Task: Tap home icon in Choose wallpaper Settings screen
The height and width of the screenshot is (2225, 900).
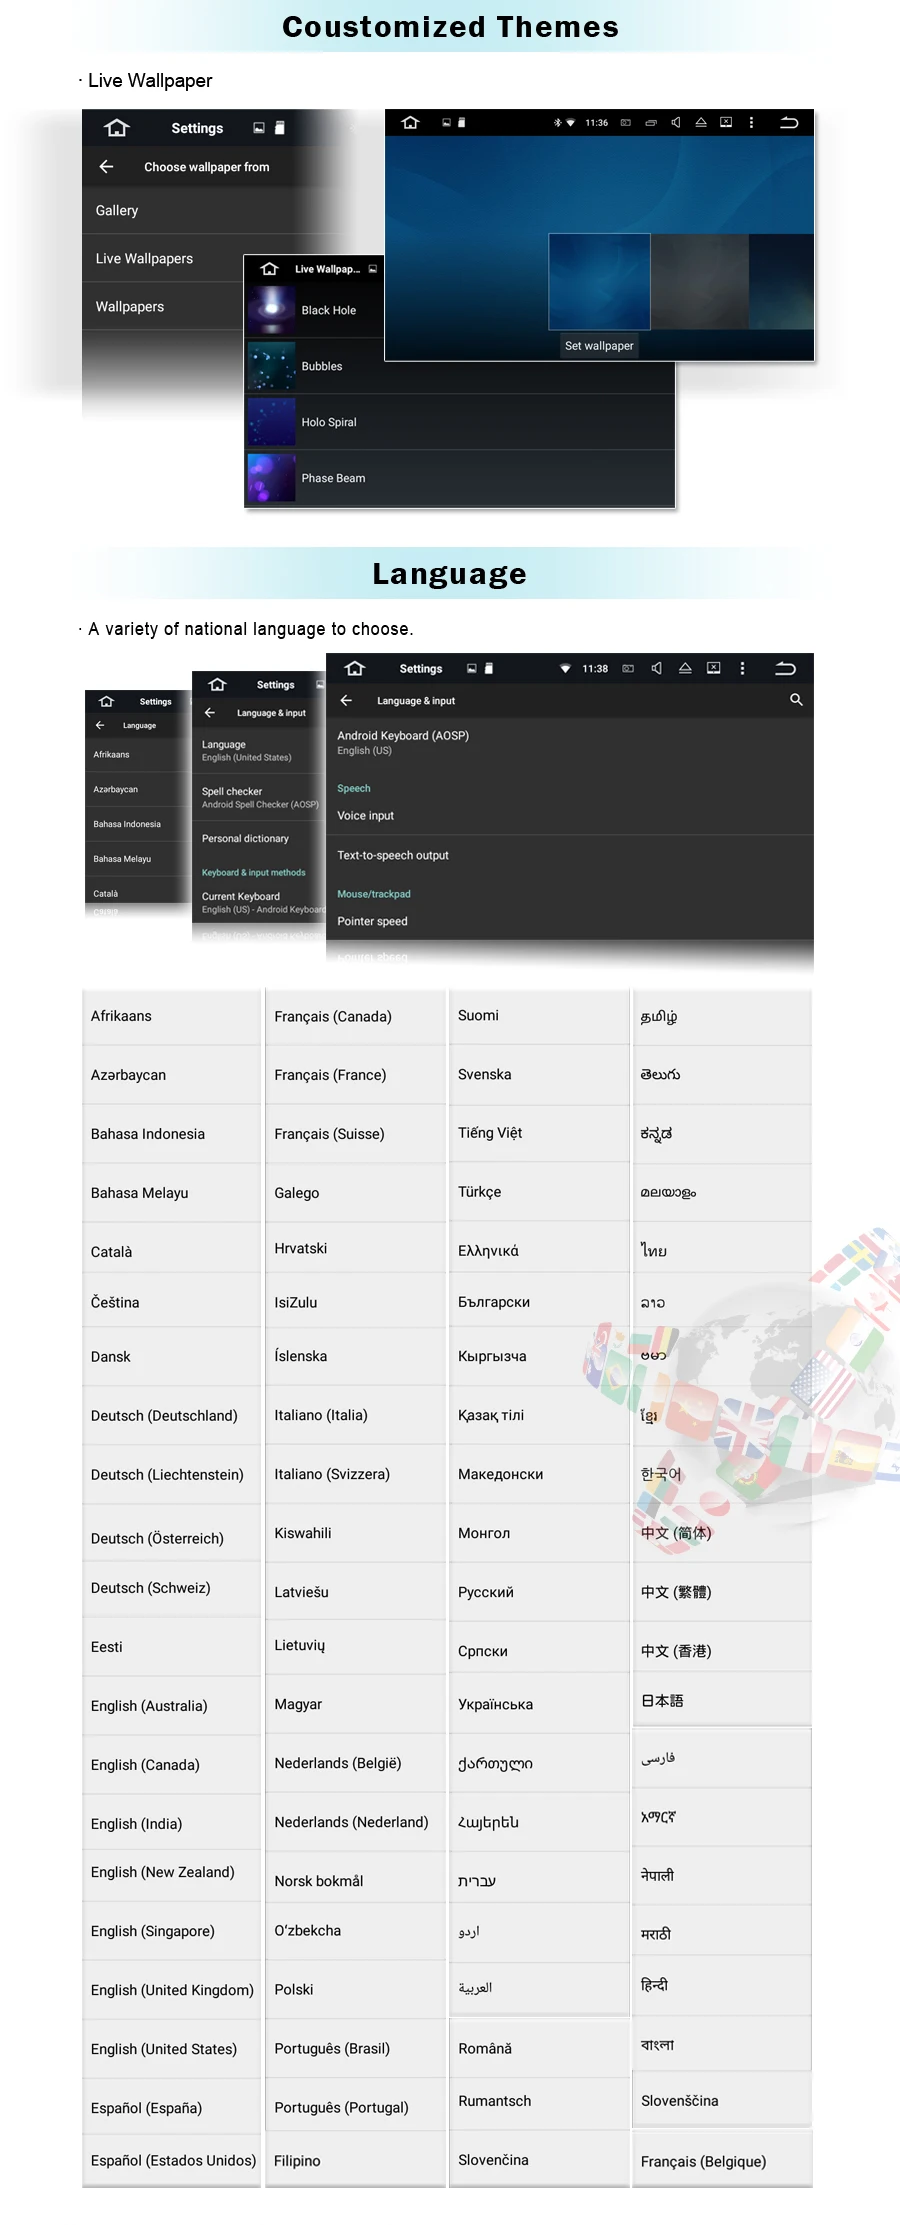Action: click(x=117, y=128)
